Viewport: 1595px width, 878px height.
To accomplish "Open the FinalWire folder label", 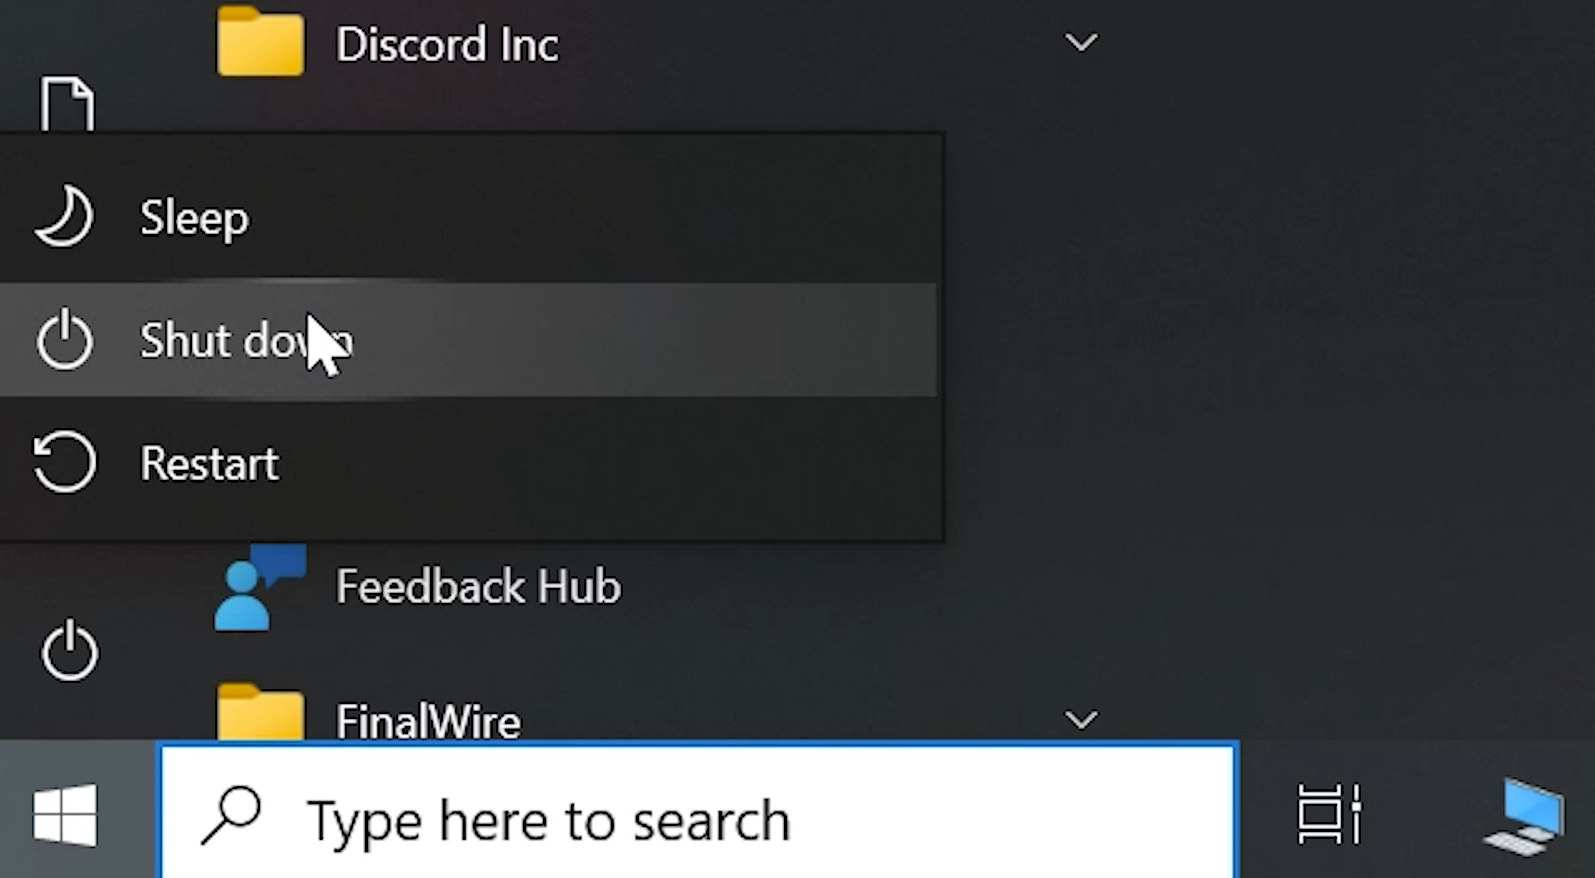I will point(428,721).
